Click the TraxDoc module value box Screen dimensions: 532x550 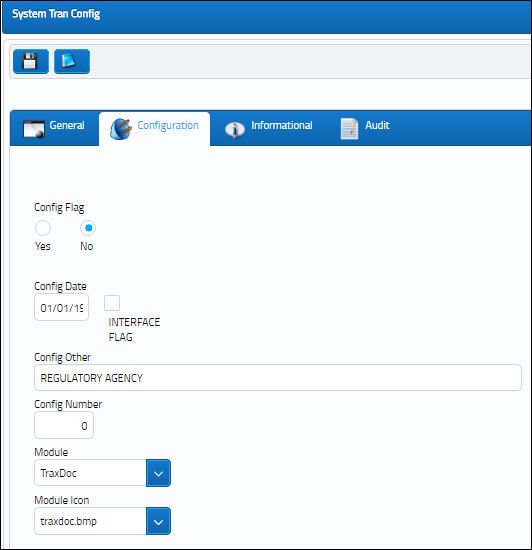[90, 473]
